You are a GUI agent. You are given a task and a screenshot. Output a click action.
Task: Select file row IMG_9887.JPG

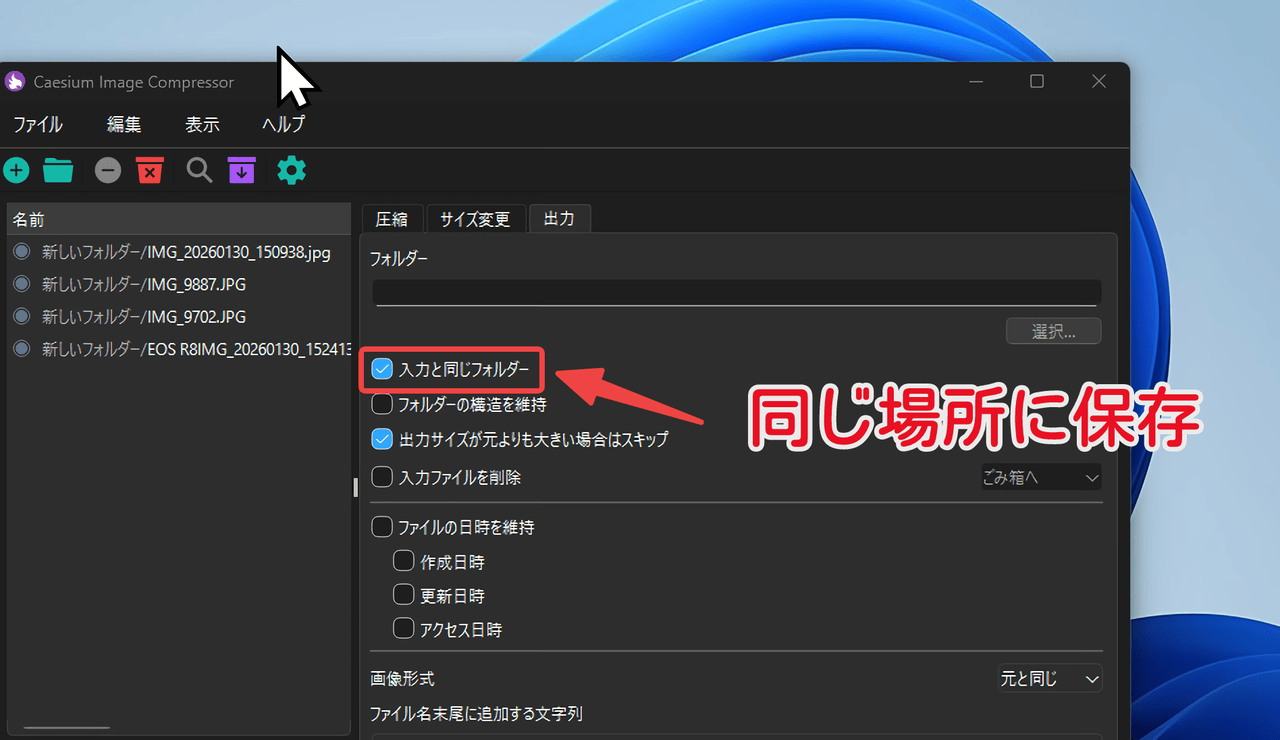tap(179, 284)
